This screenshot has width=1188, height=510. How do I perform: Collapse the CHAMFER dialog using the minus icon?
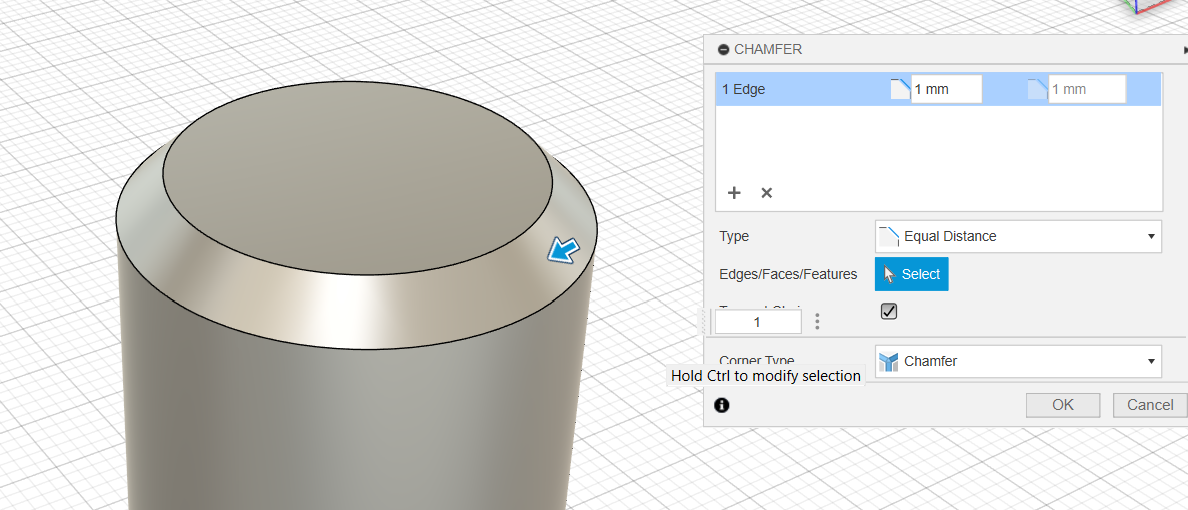tap(723, 49)
